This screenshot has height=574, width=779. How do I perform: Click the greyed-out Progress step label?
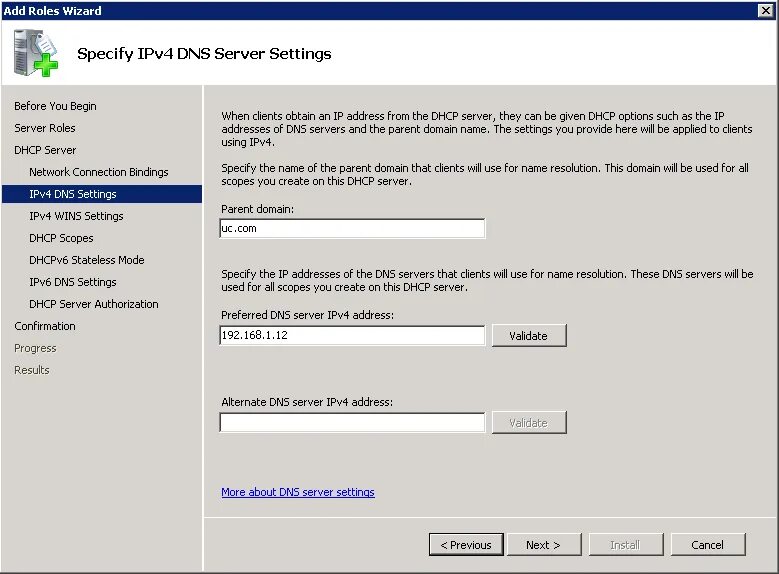pyautogui.click(x=35, y=348)
